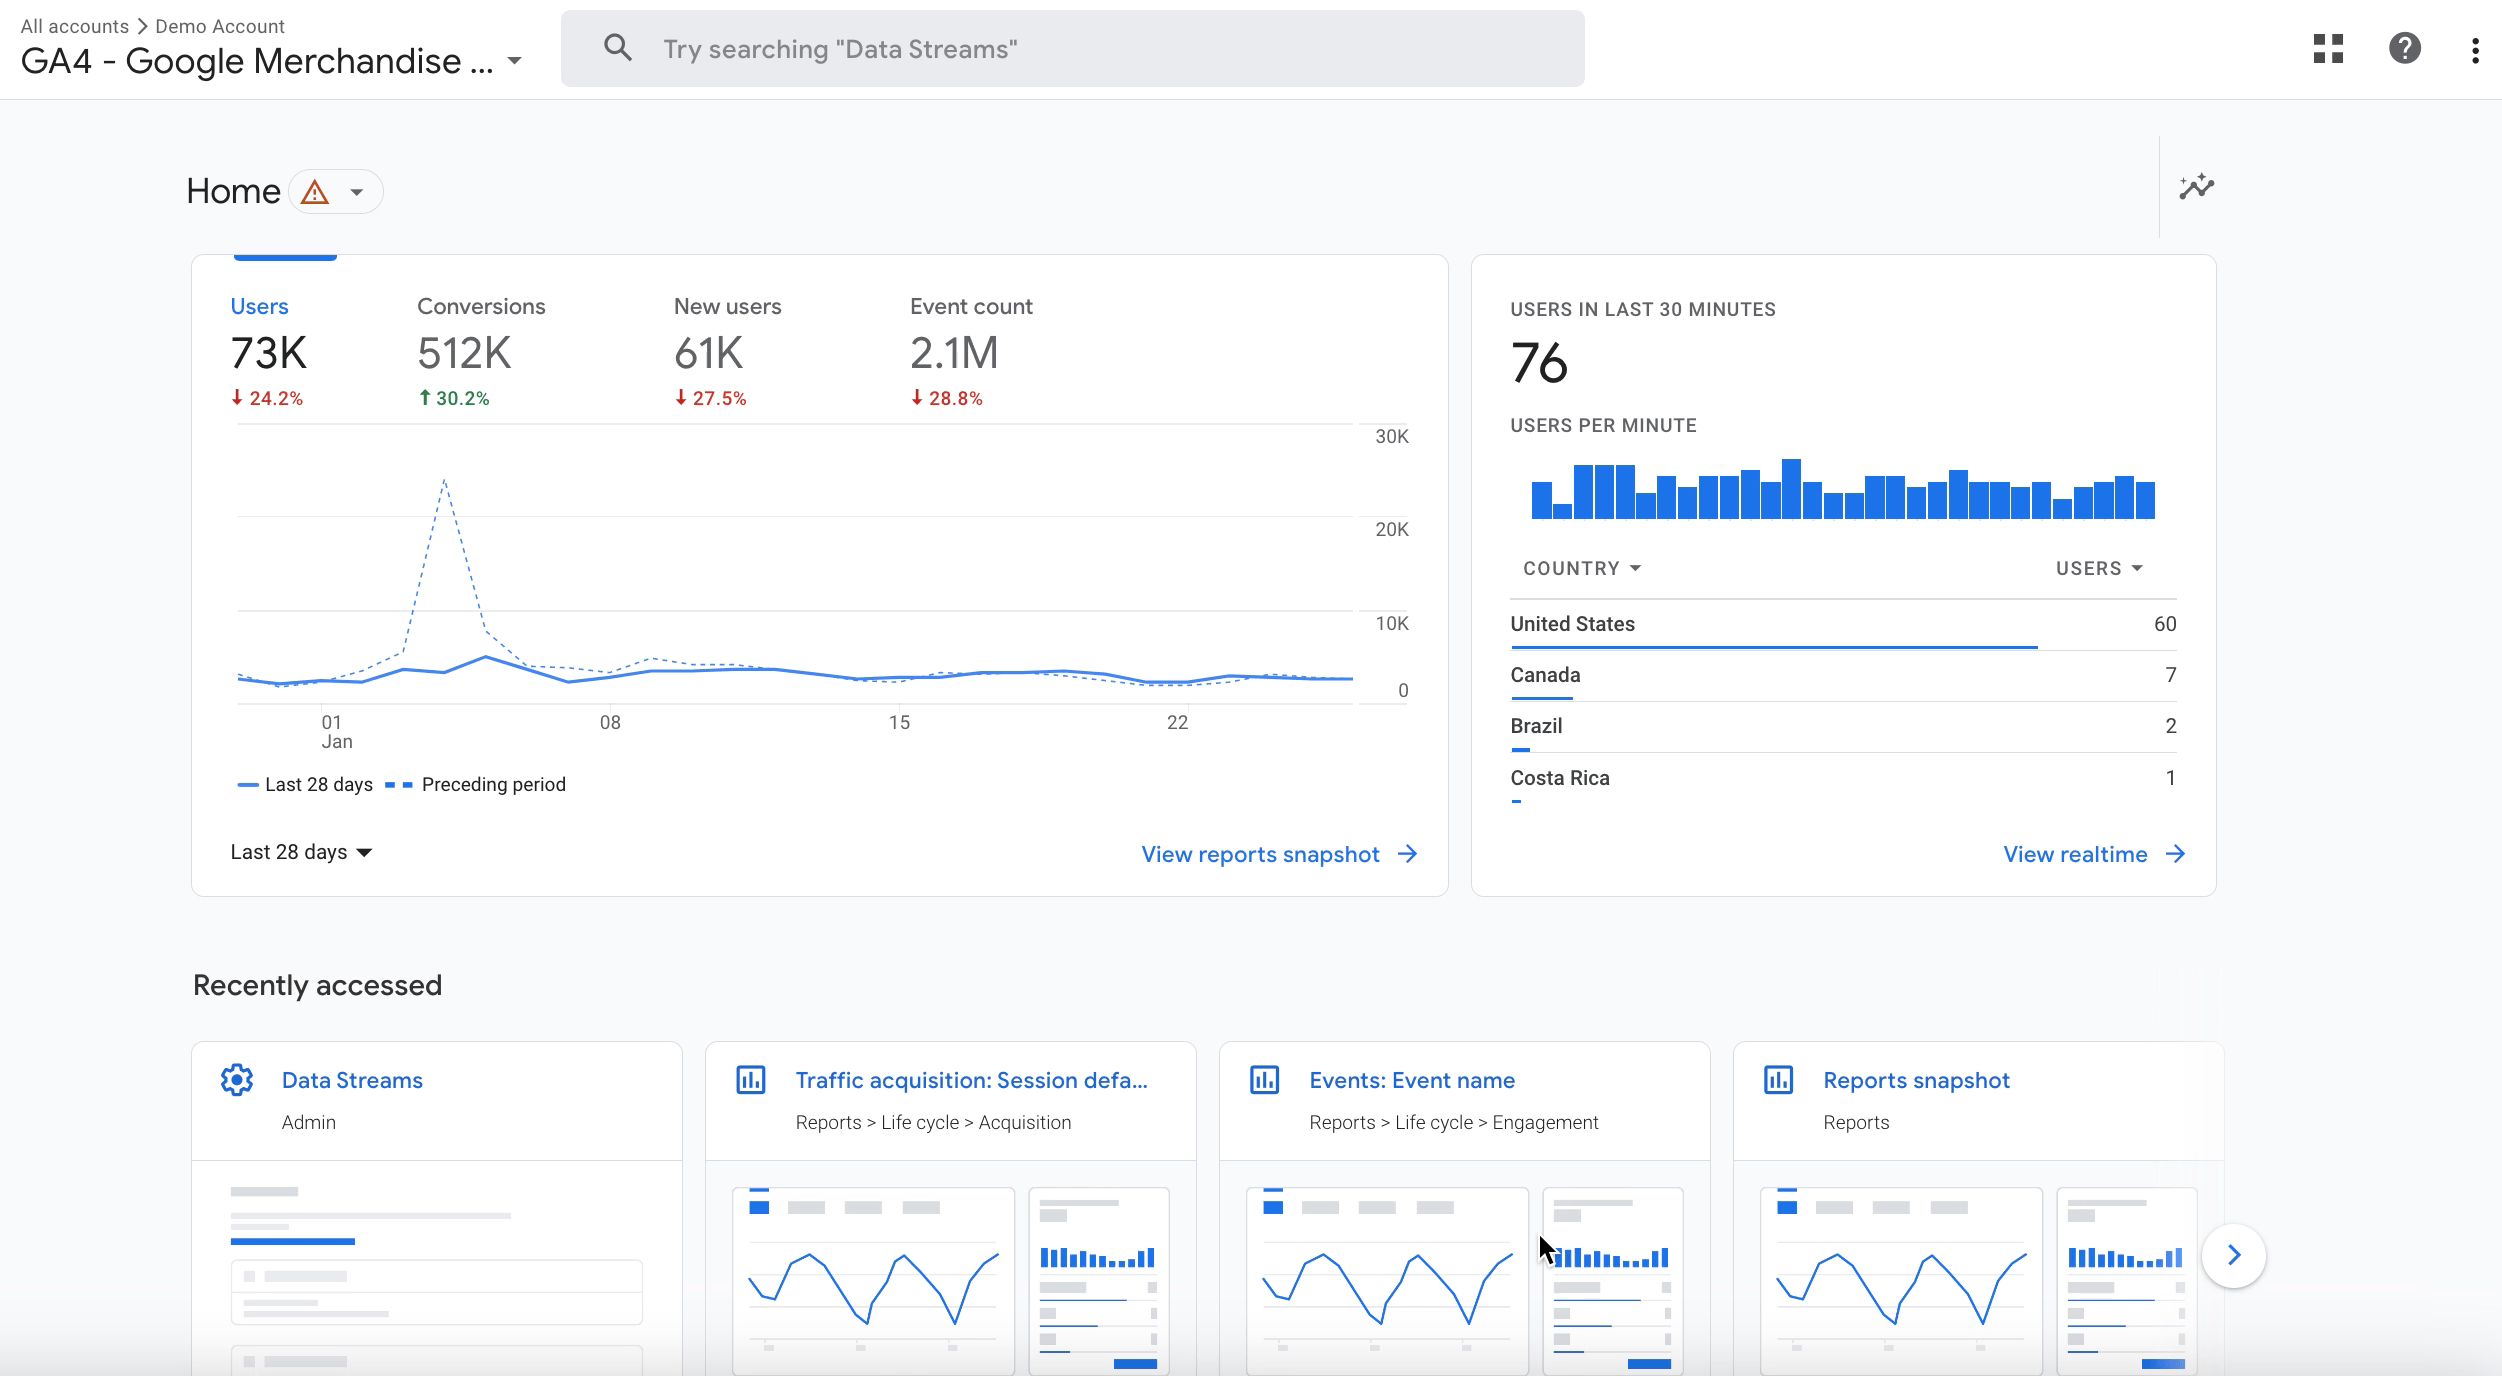The image size is (2502, 1376).
Task: Click the Reports snapshot chart icon
Action: 1778,1080
